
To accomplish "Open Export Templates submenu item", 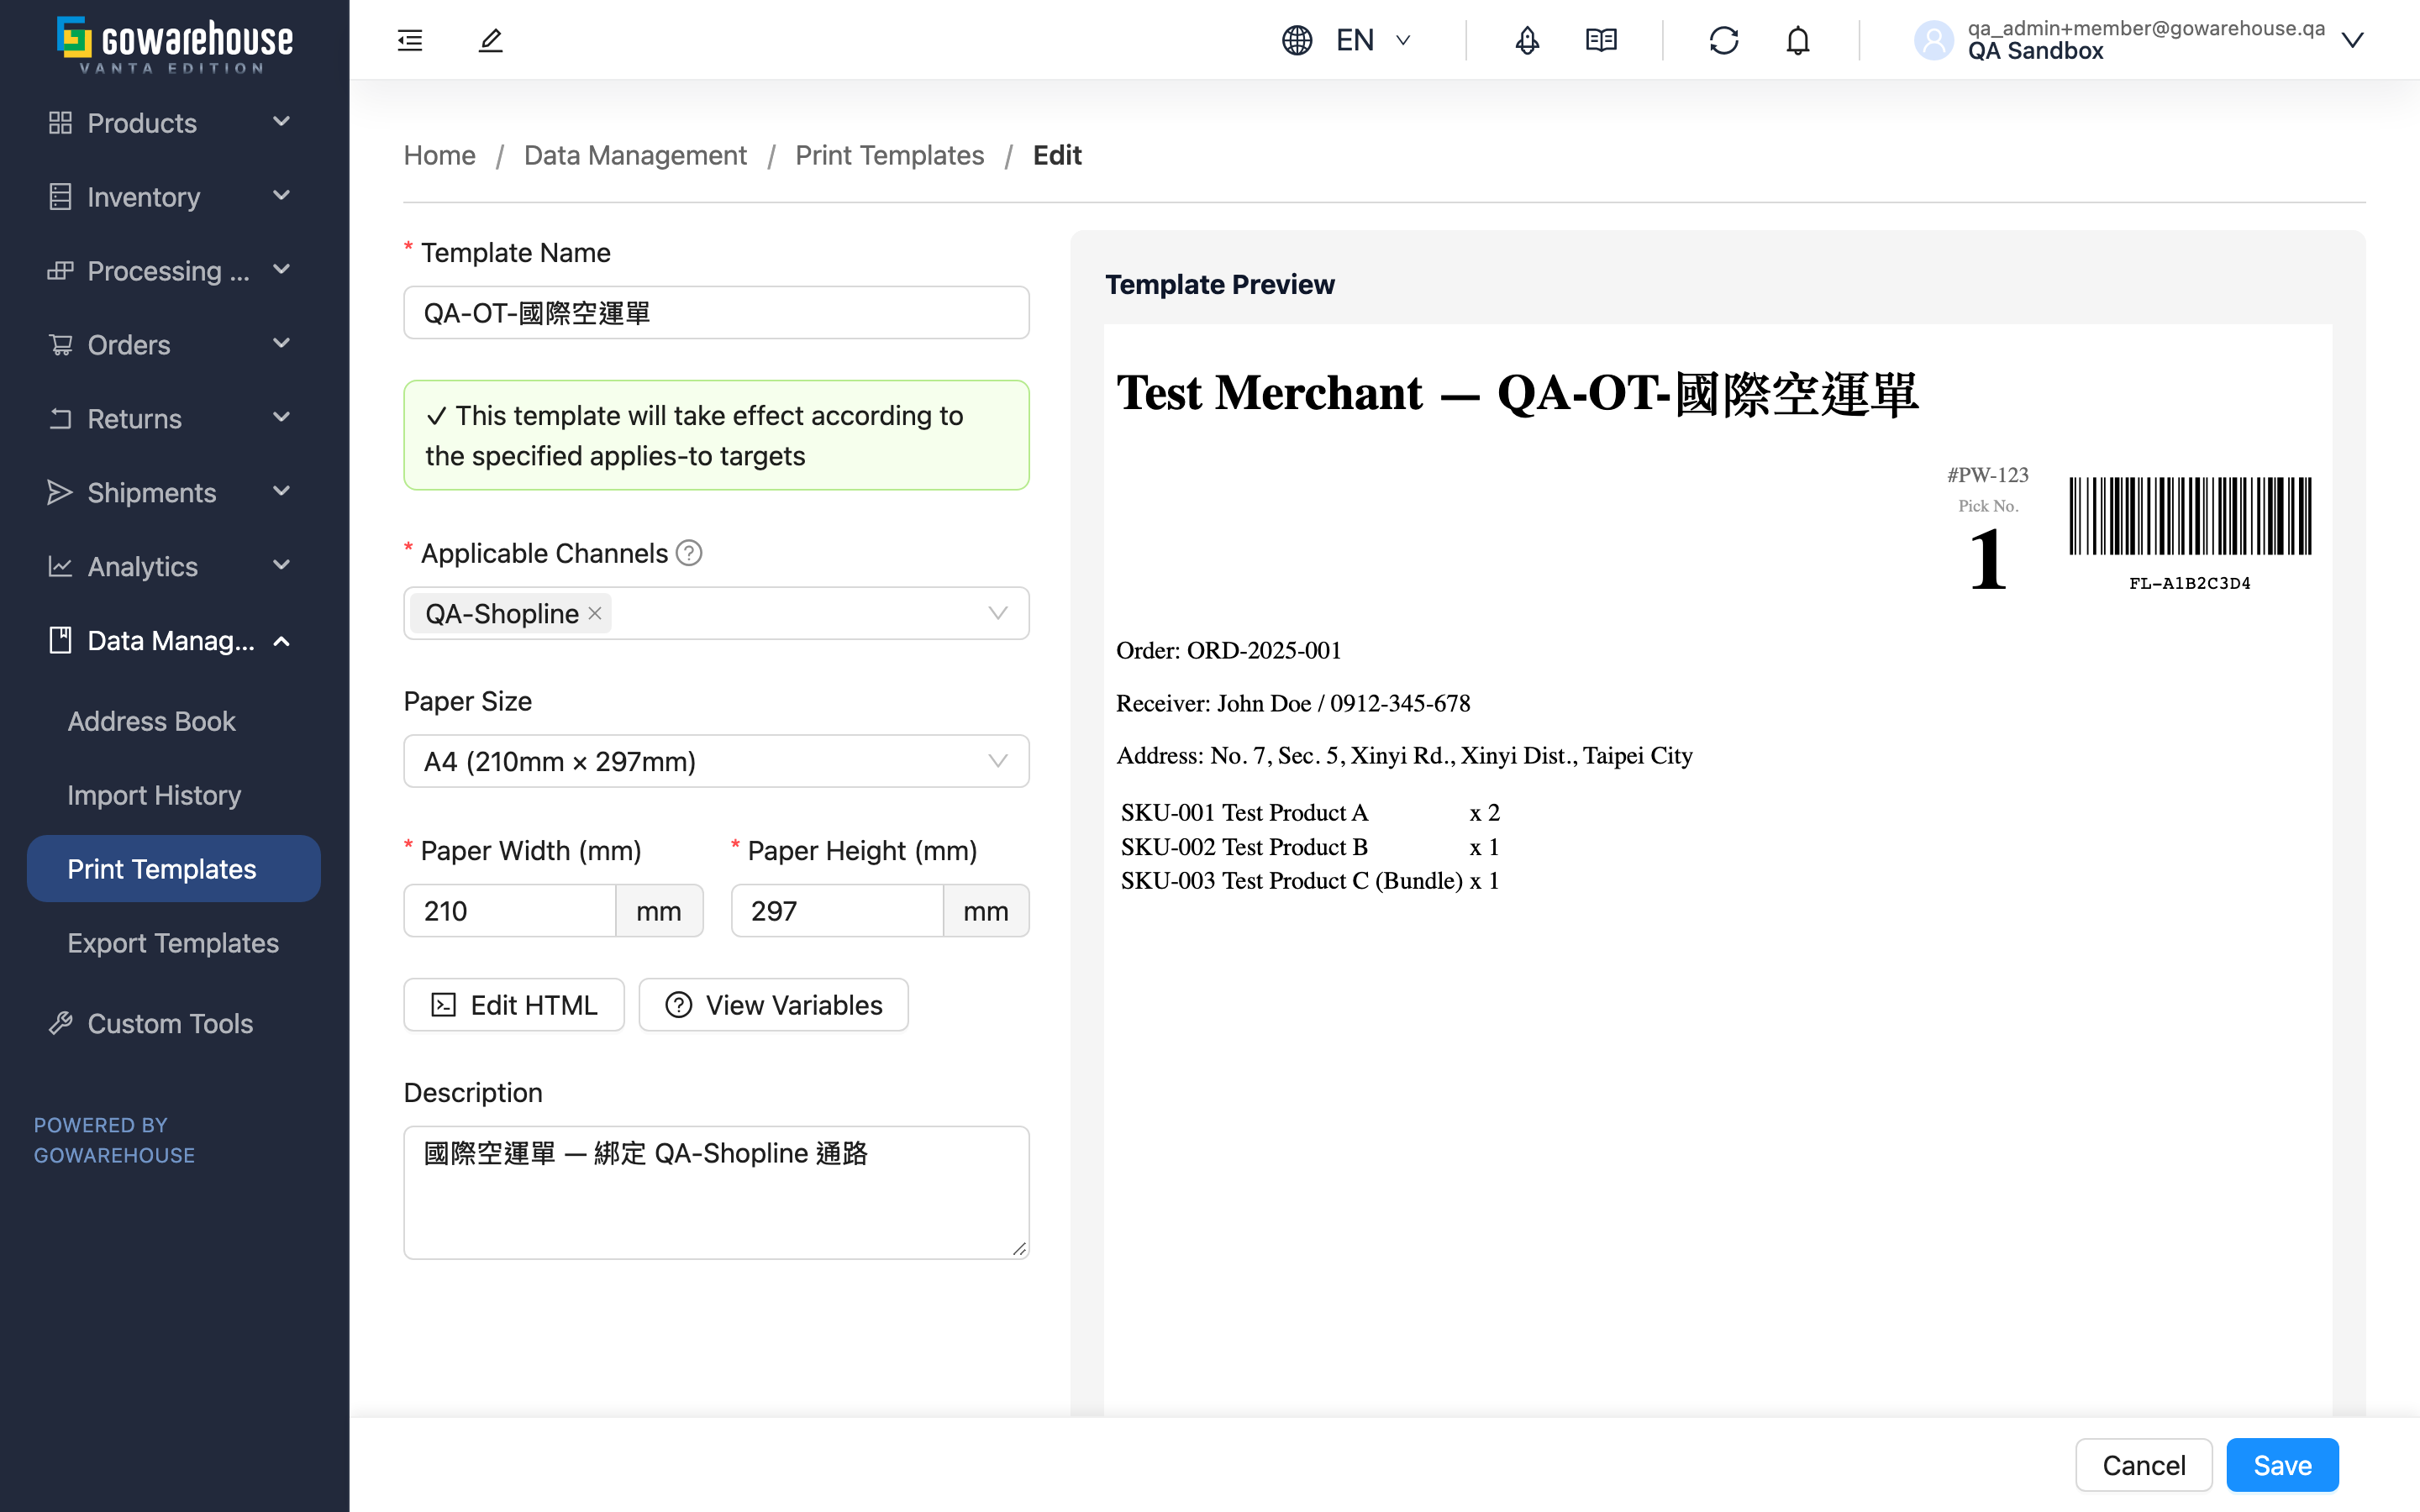I will (x=173, y=943).
